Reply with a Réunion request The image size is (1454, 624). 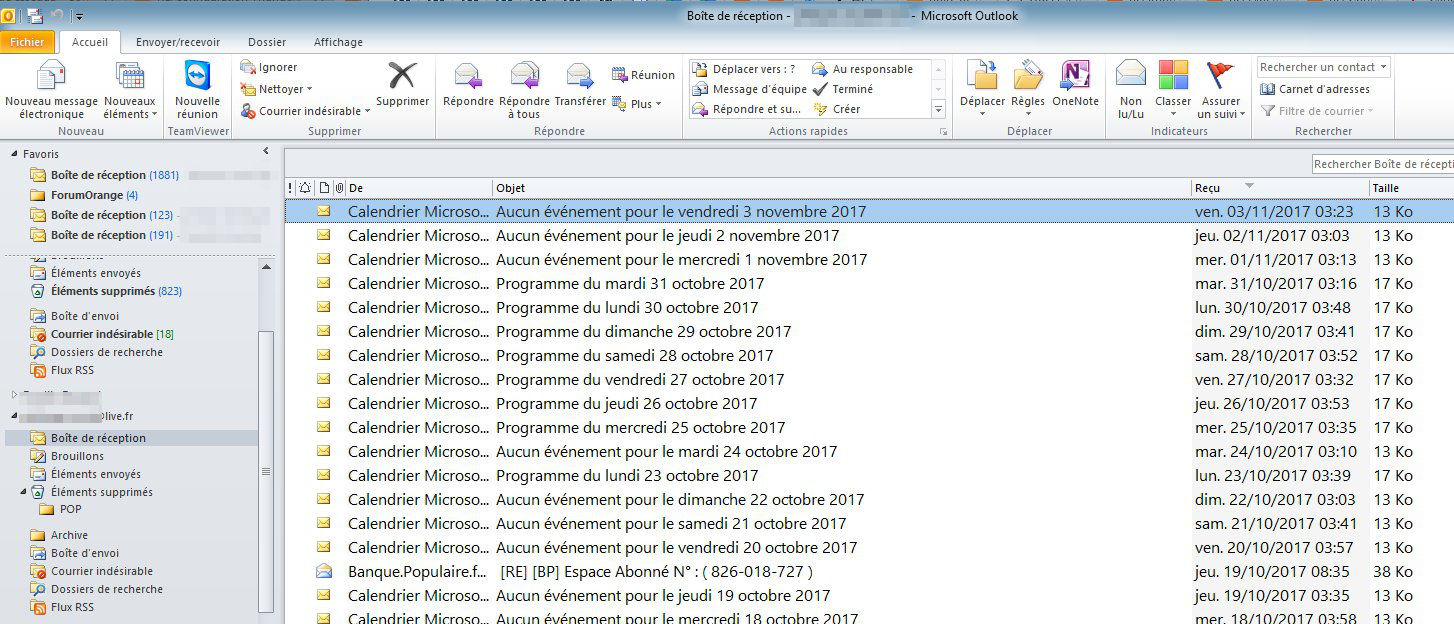643,75
